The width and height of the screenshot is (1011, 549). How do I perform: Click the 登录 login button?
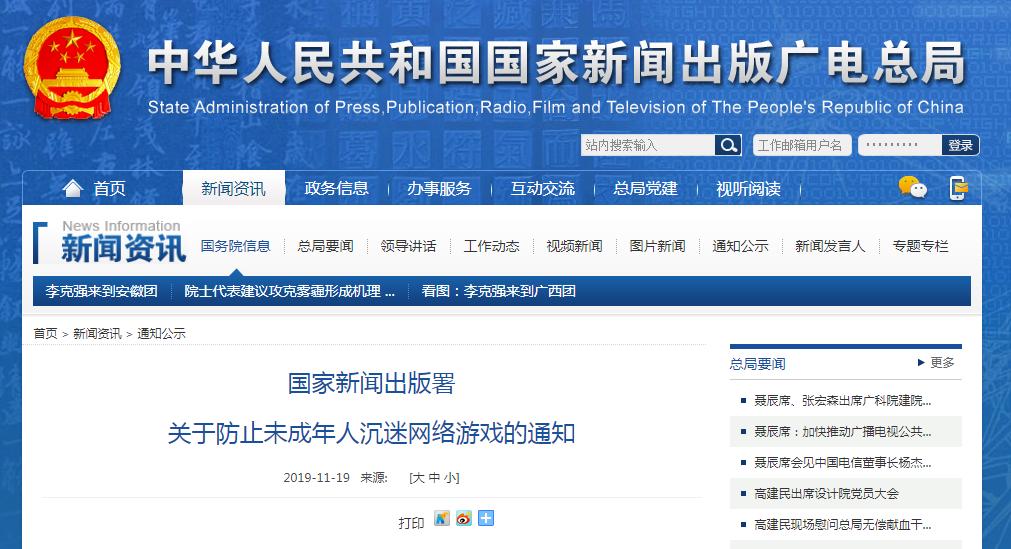pyautogui.click(x=960, y=145)
